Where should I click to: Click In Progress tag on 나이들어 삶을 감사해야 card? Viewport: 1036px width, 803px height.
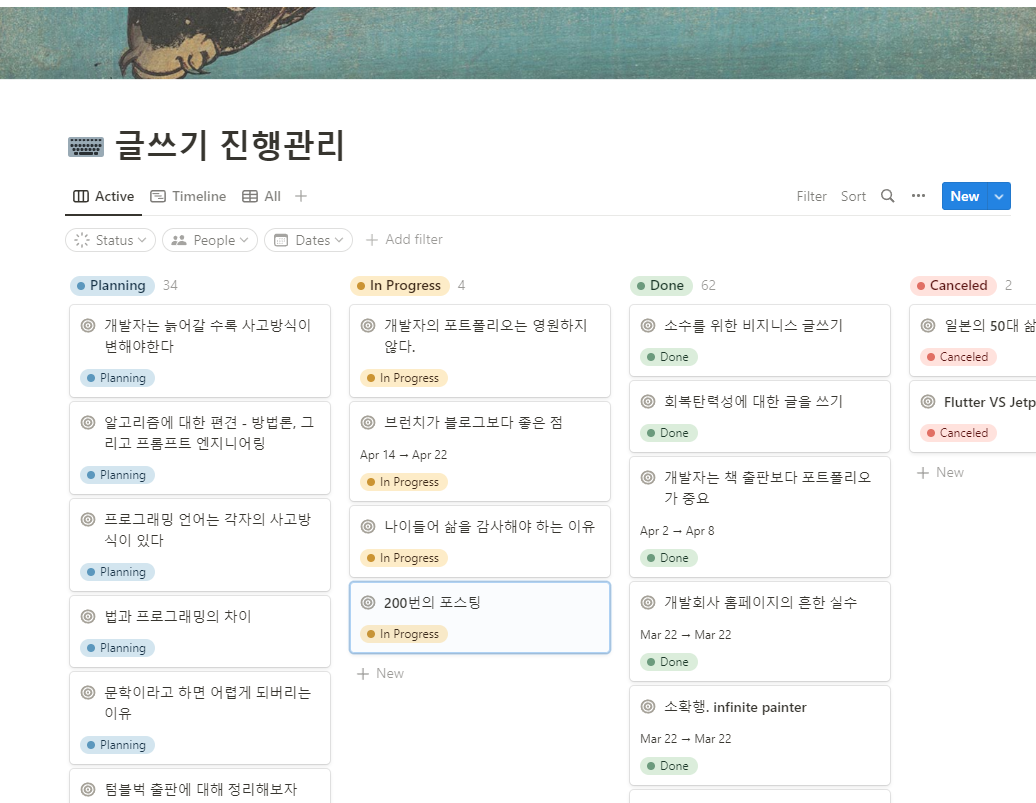pos(404,558)
